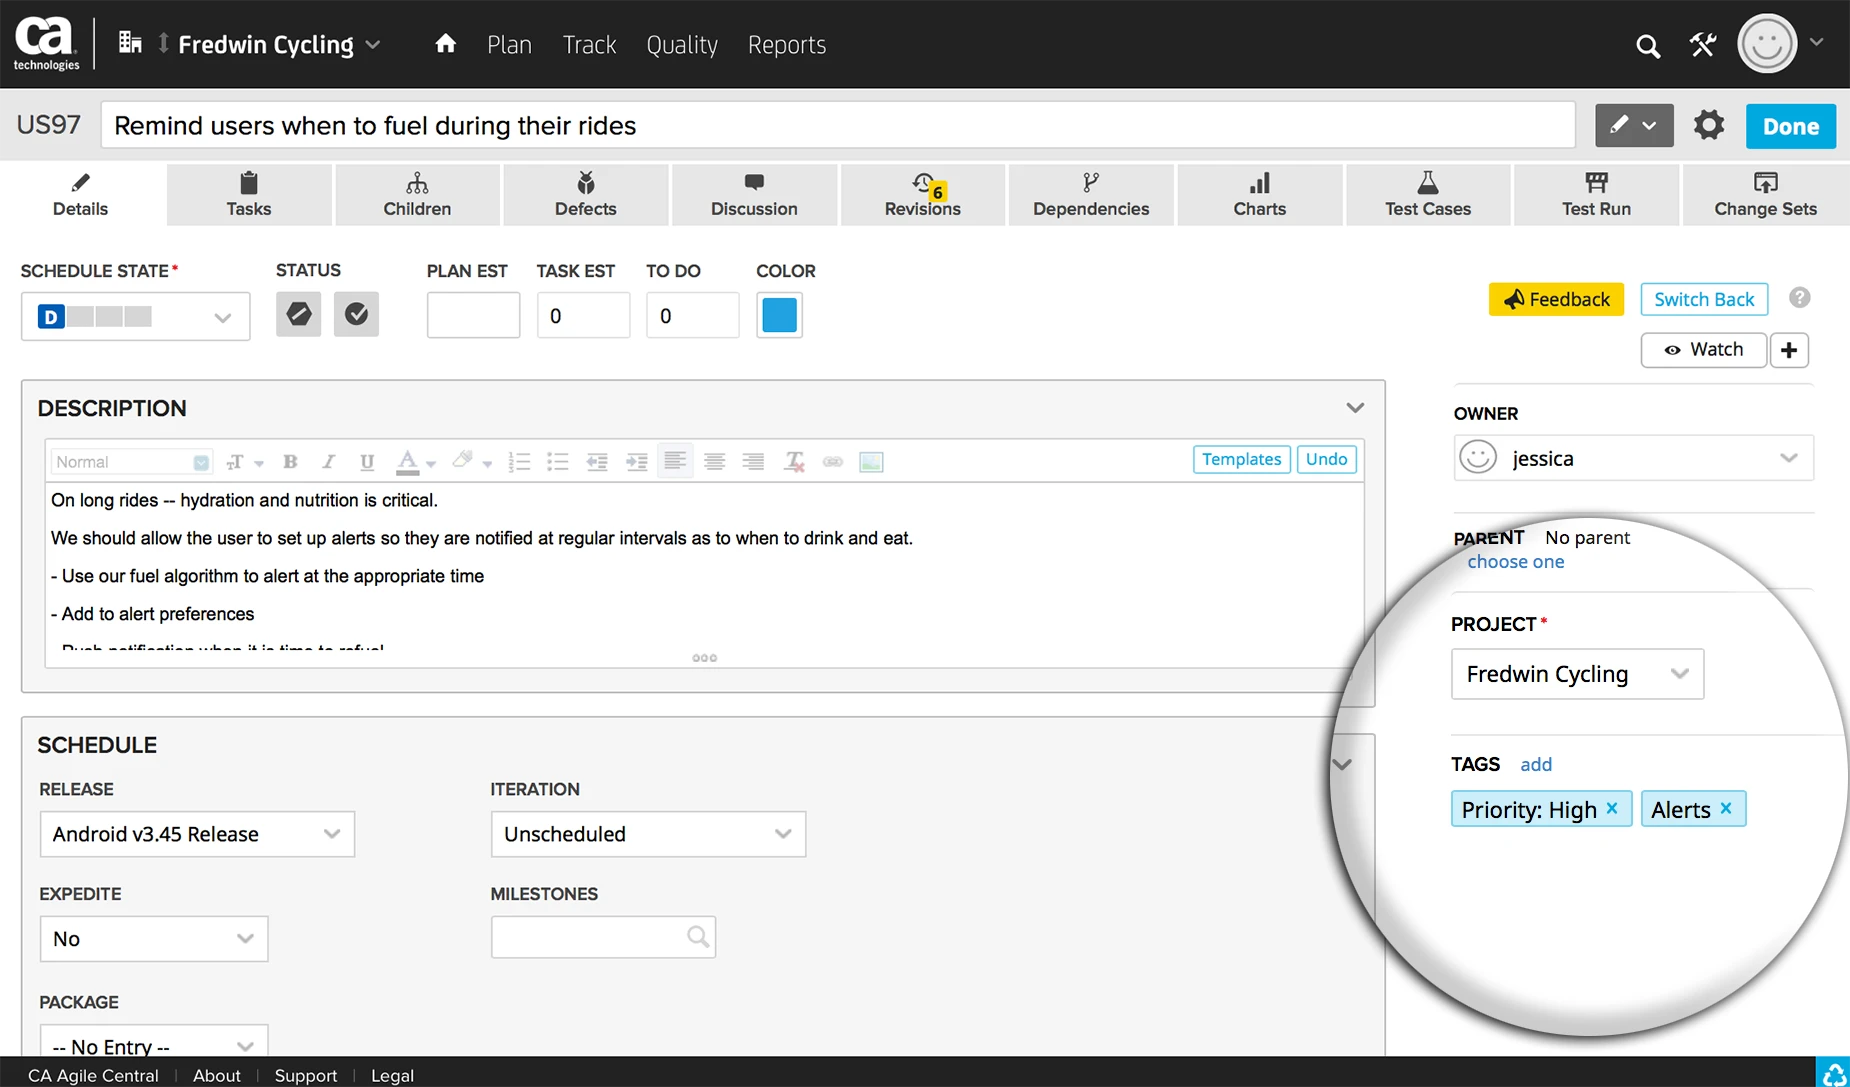The height and width of the screenshot is (1087, 1850).
Task: Click choose one parent link
Action: point(1516,561)
